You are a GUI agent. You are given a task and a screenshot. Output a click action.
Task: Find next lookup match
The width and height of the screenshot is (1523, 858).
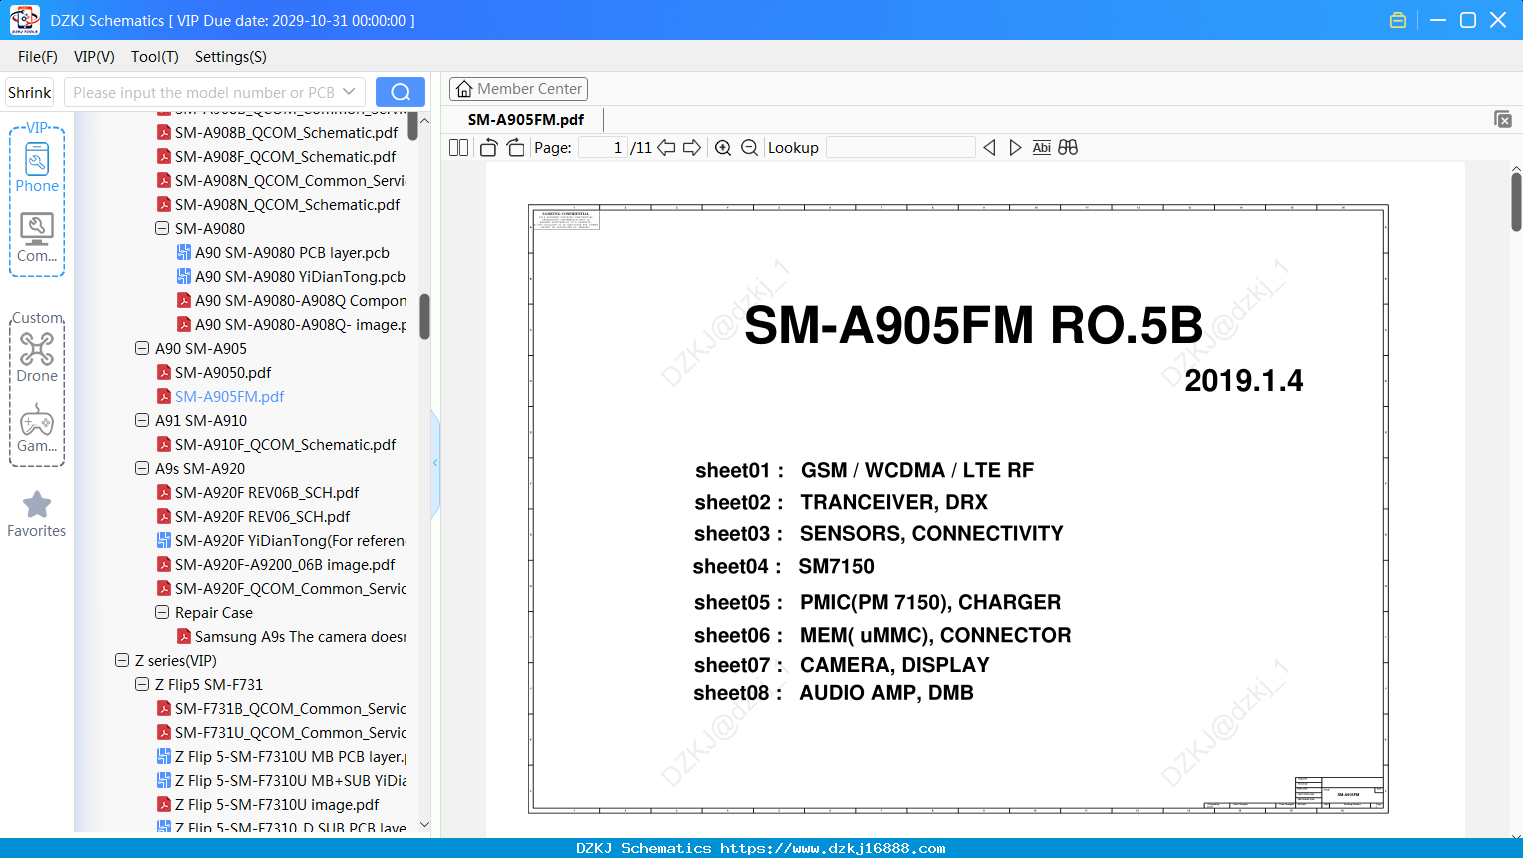(x=1015, y=148)
